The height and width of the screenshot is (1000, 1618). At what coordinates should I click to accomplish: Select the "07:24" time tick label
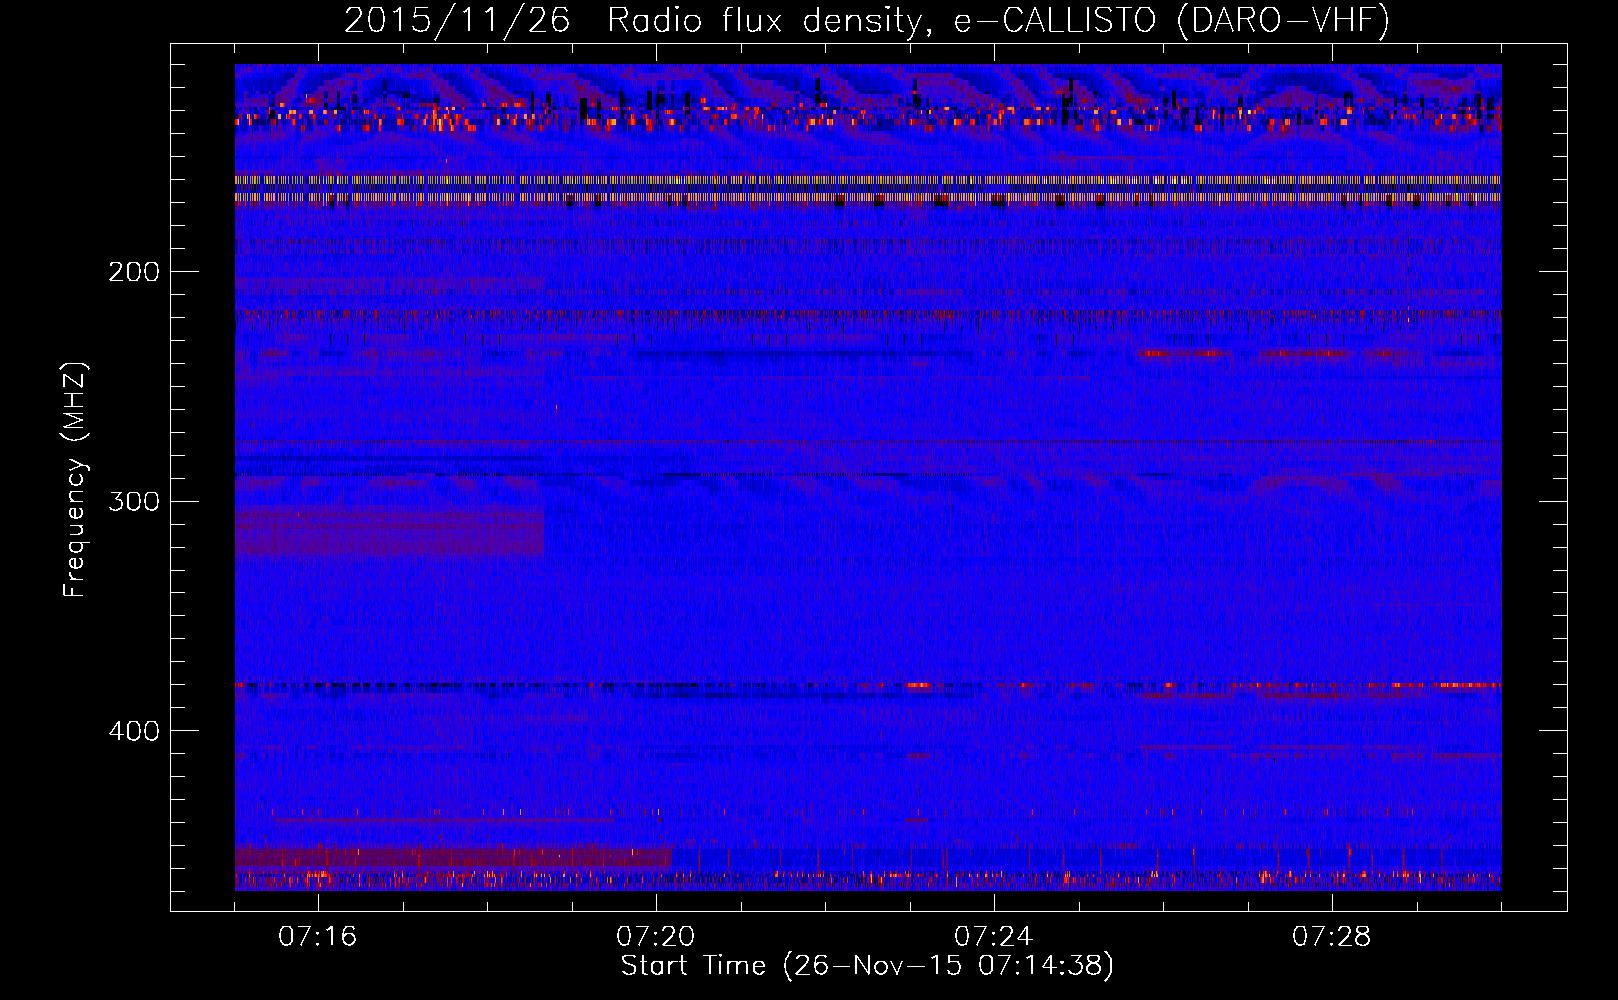coord(993,937)
